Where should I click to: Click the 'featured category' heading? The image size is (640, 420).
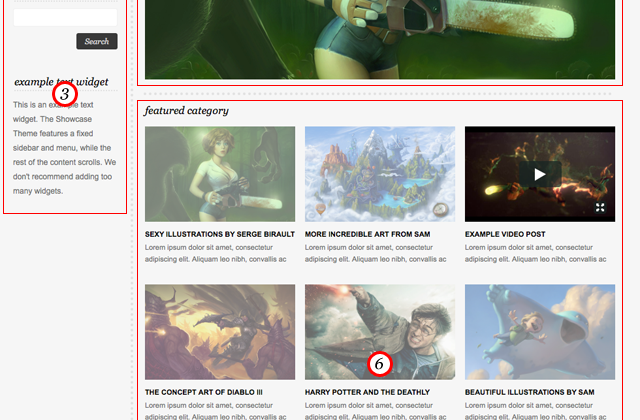(186, 111)
